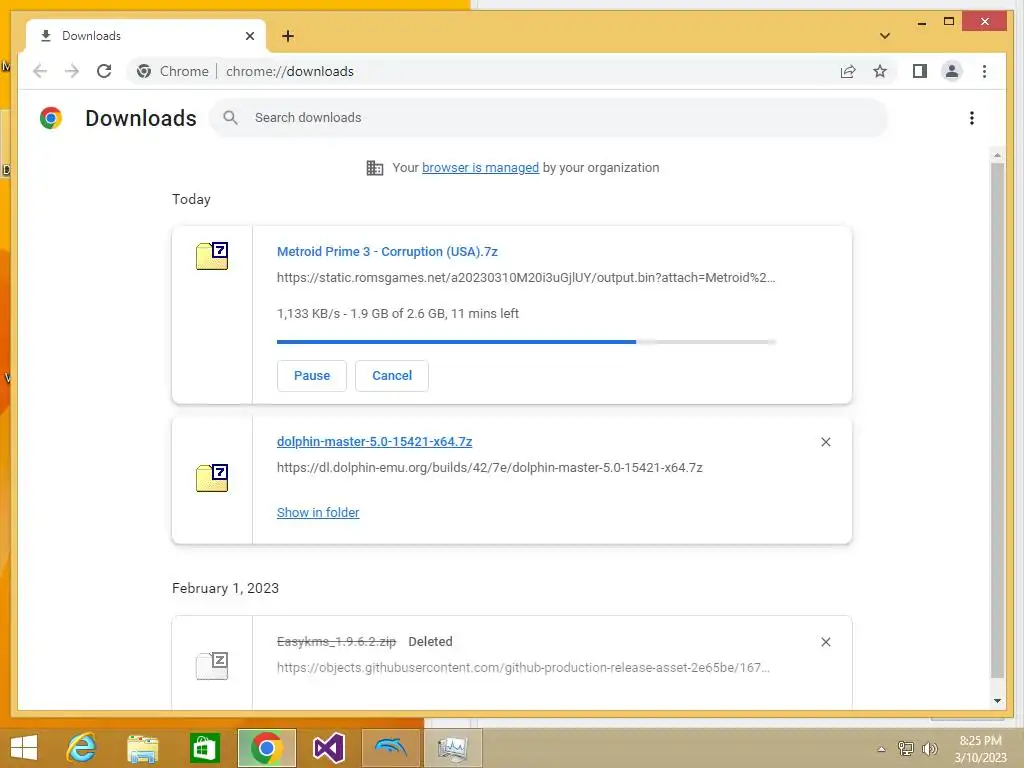Open the tab search chevron
Screen dimensions: 1024x768
(x=885, y=36)
